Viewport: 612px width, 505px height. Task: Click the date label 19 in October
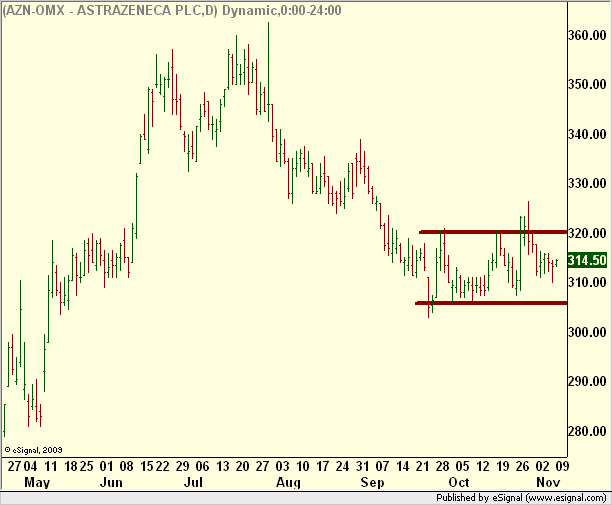click(503, 466)
